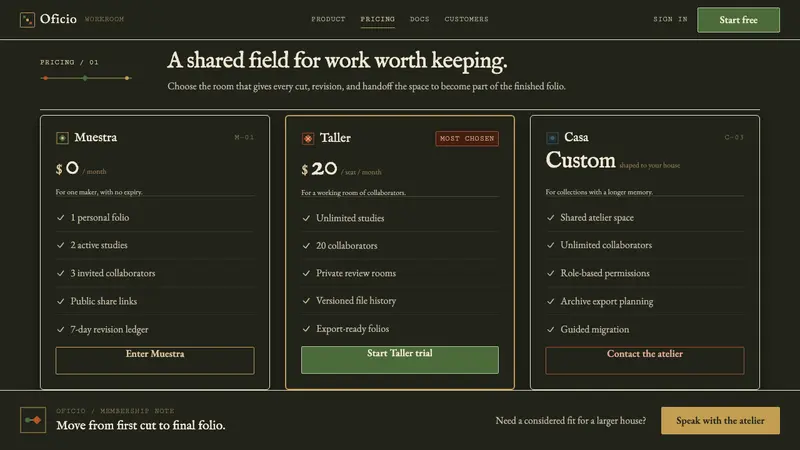
Task: Click the 'Role-based permissions' feature text
Action: point(605,273)
